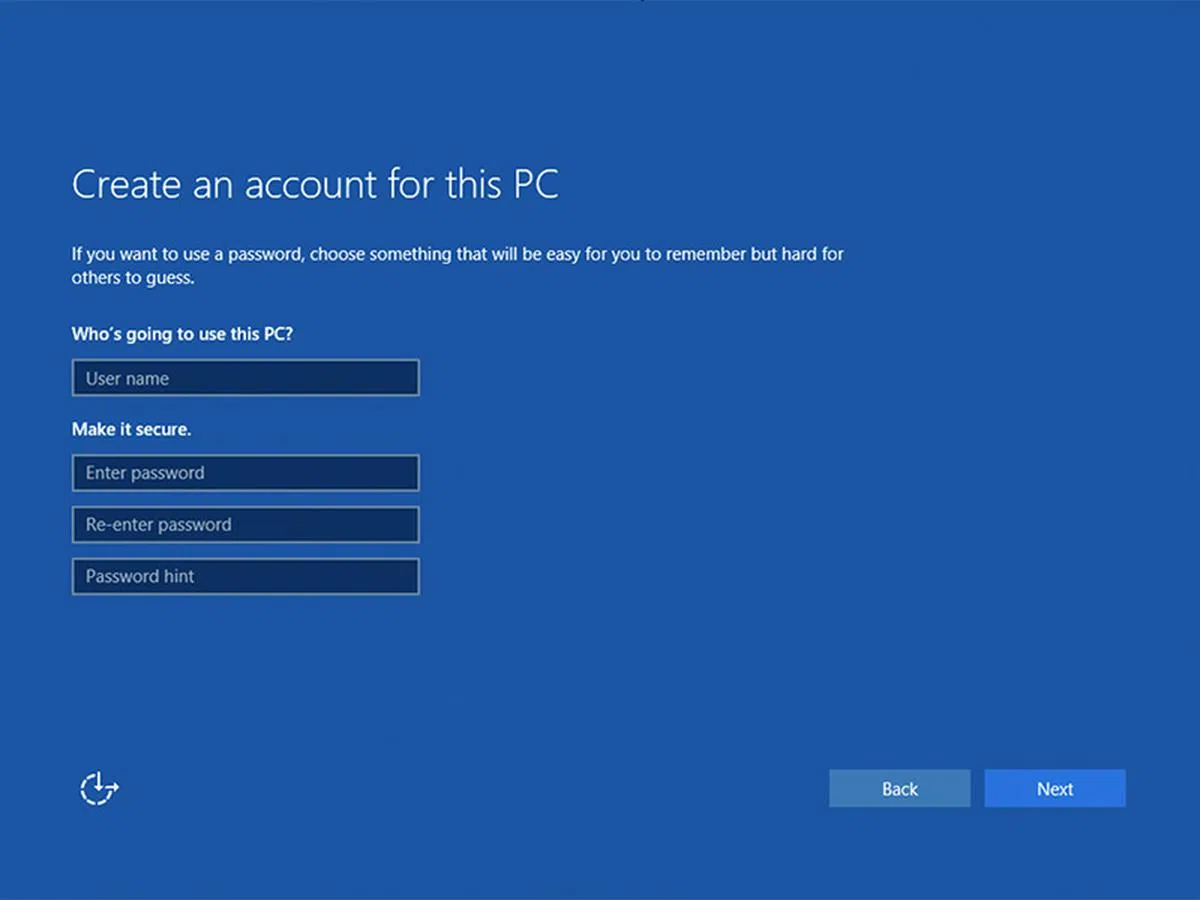This screenshot has height=900, width=1200.
Task: Click the Re-enter password field
Action: (x=245, y=525)
